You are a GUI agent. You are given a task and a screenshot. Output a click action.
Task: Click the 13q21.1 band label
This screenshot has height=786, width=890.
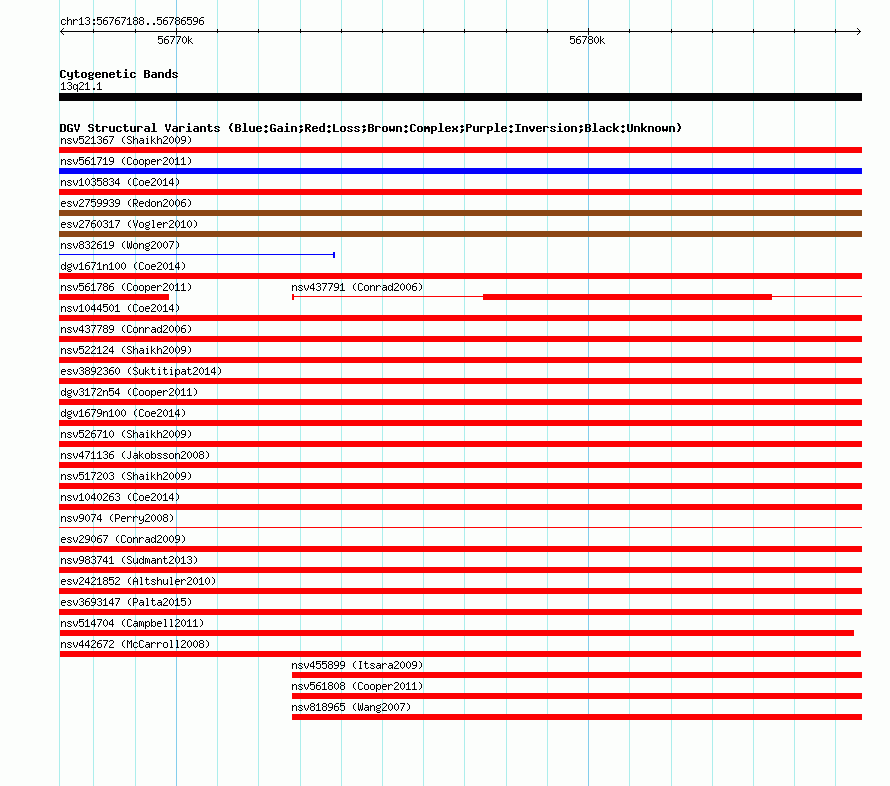click(81, 86)
